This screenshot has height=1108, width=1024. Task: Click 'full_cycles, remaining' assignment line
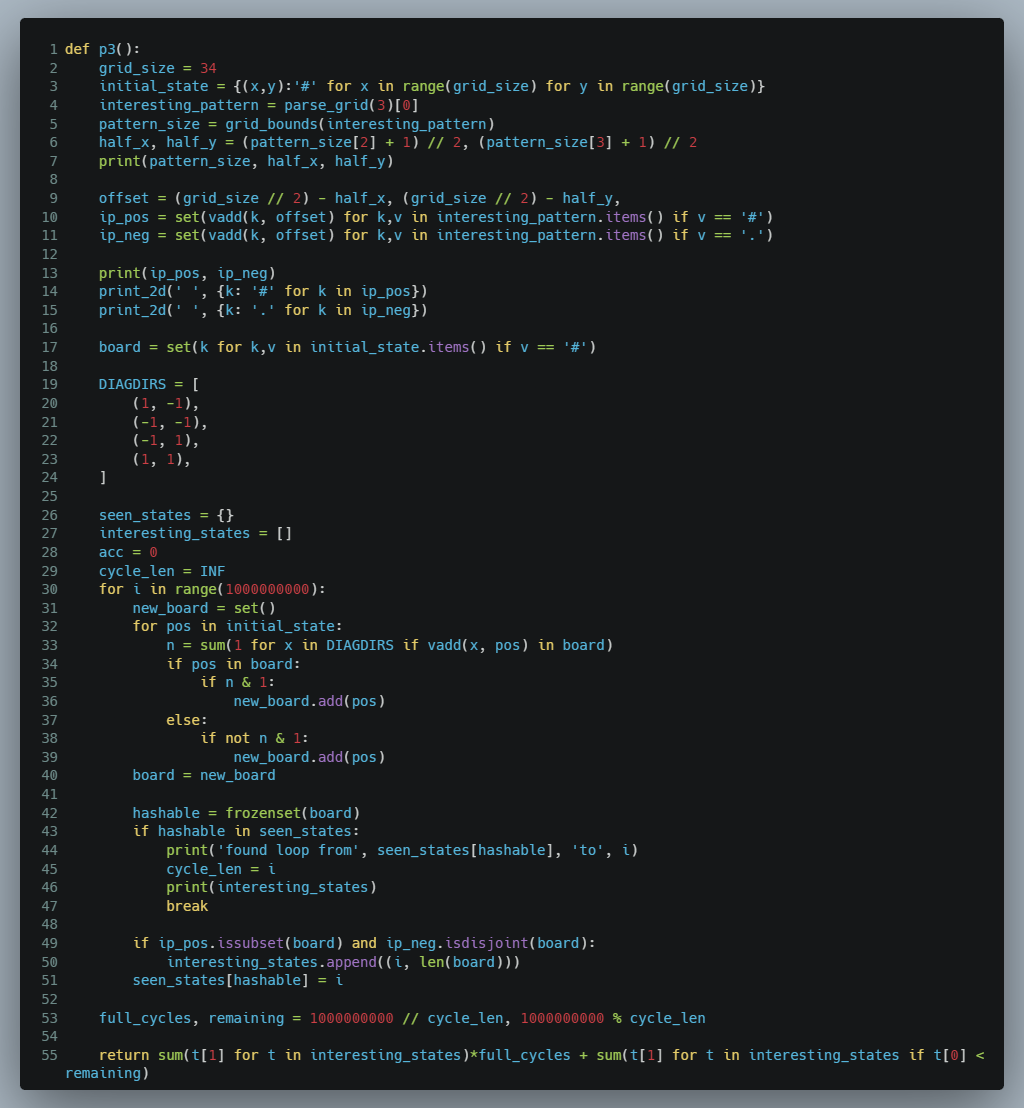coord(402,1018)
